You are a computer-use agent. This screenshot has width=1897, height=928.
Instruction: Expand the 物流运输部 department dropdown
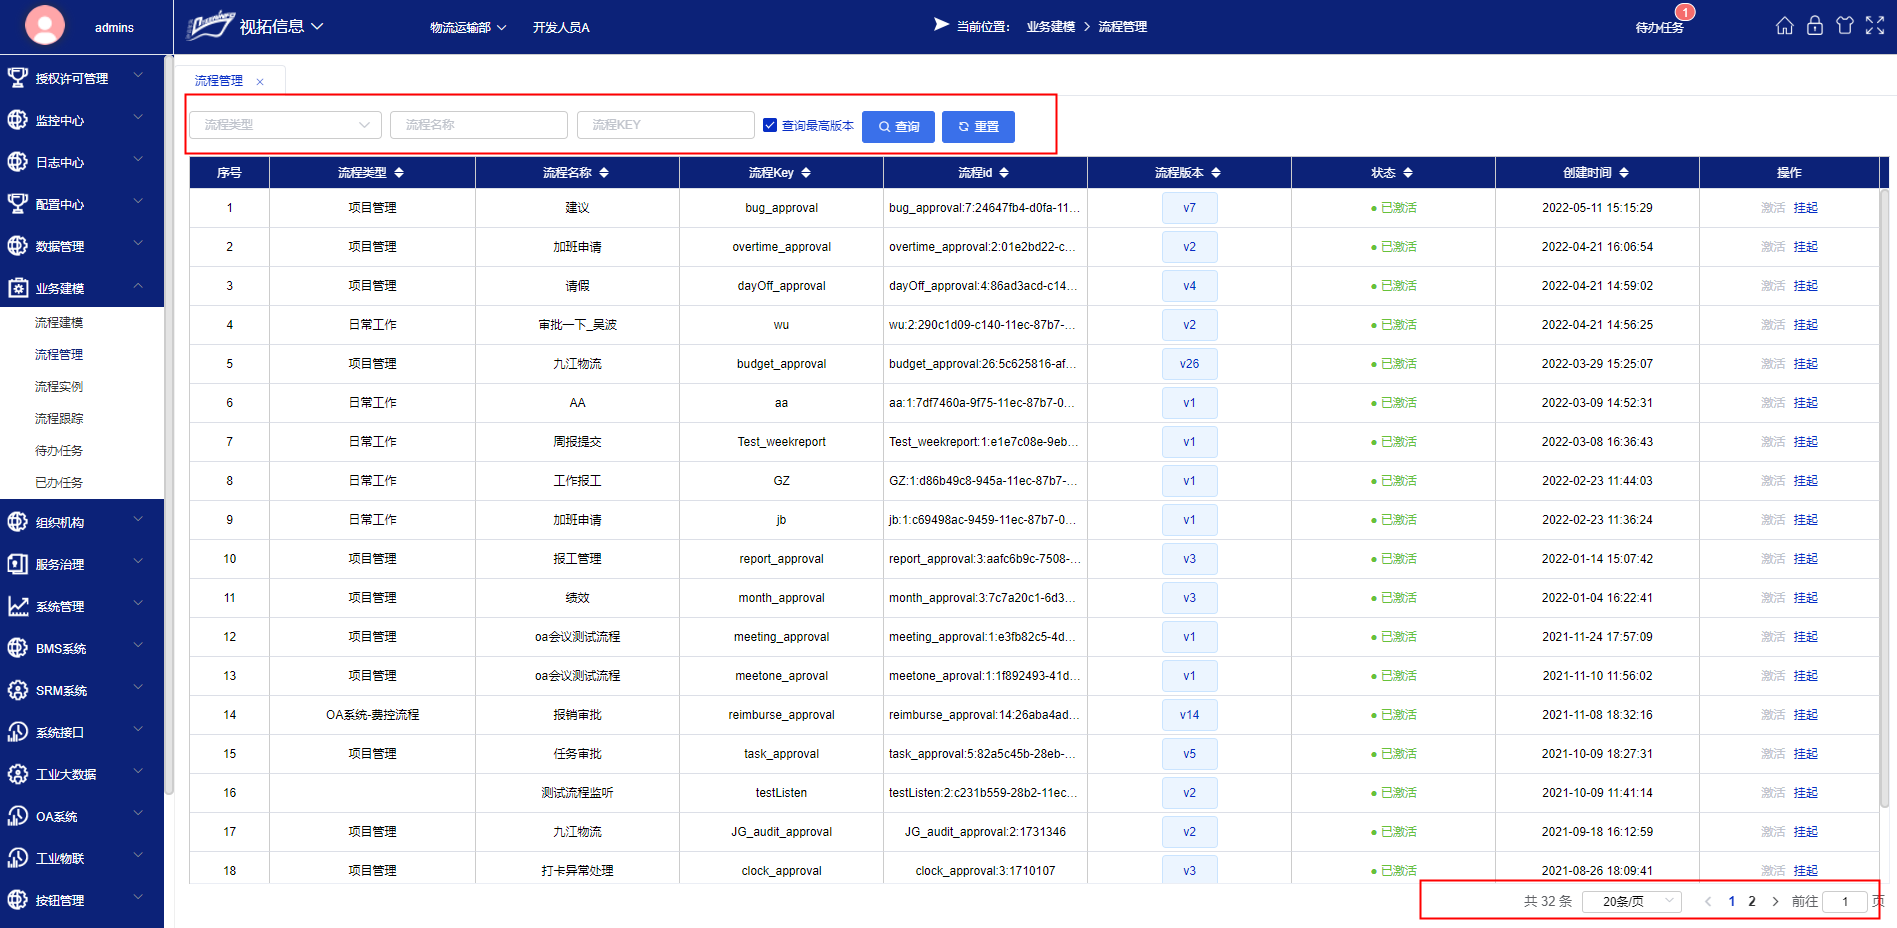pyautogui.click(x=468, y=27)
